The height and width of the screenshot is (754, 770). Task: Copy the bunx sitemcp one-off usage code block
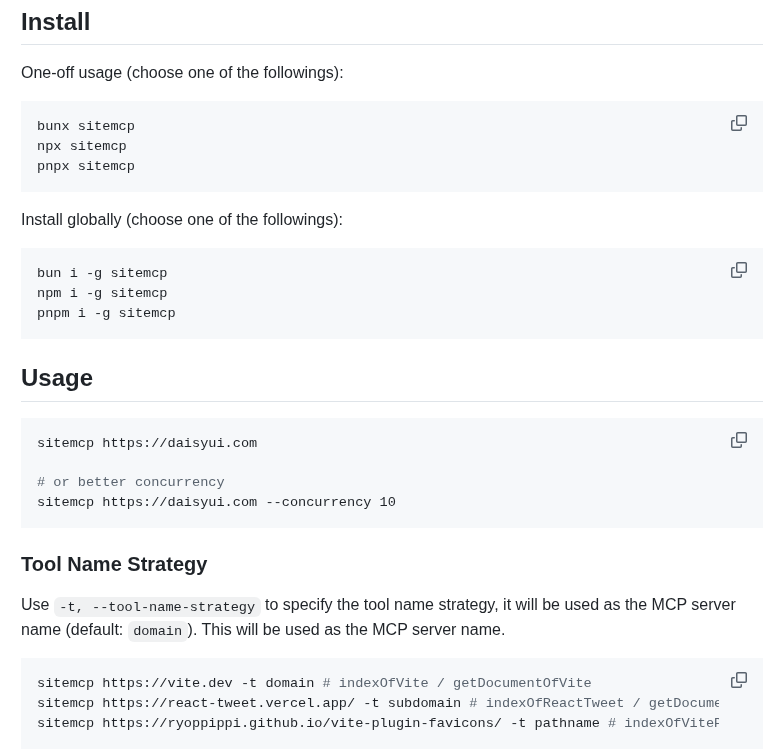(739, 123)
